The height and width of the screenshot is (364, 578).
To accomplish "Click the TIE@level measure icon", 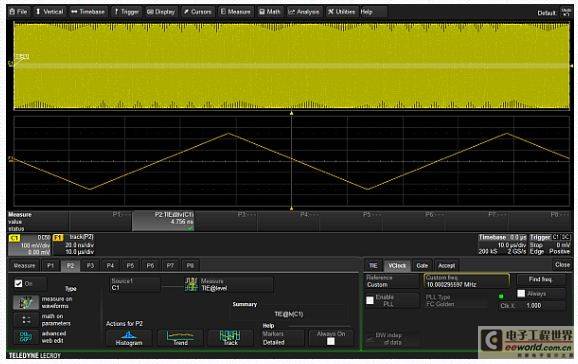I will click(x=191, y=284).
